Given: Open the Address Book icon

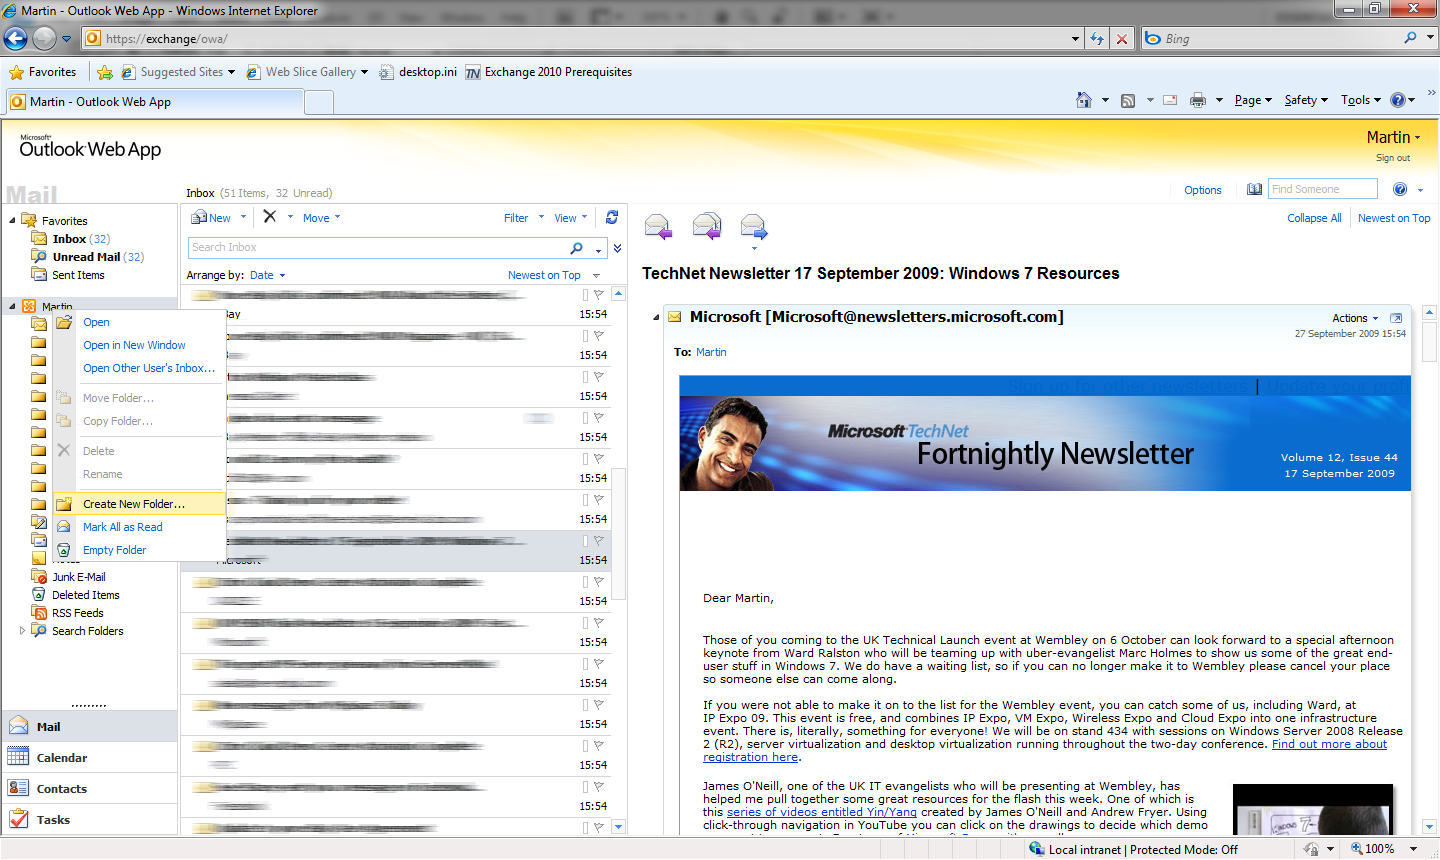Looking at the screenshot, I should pyautogui.click(x=1254, y=190).
